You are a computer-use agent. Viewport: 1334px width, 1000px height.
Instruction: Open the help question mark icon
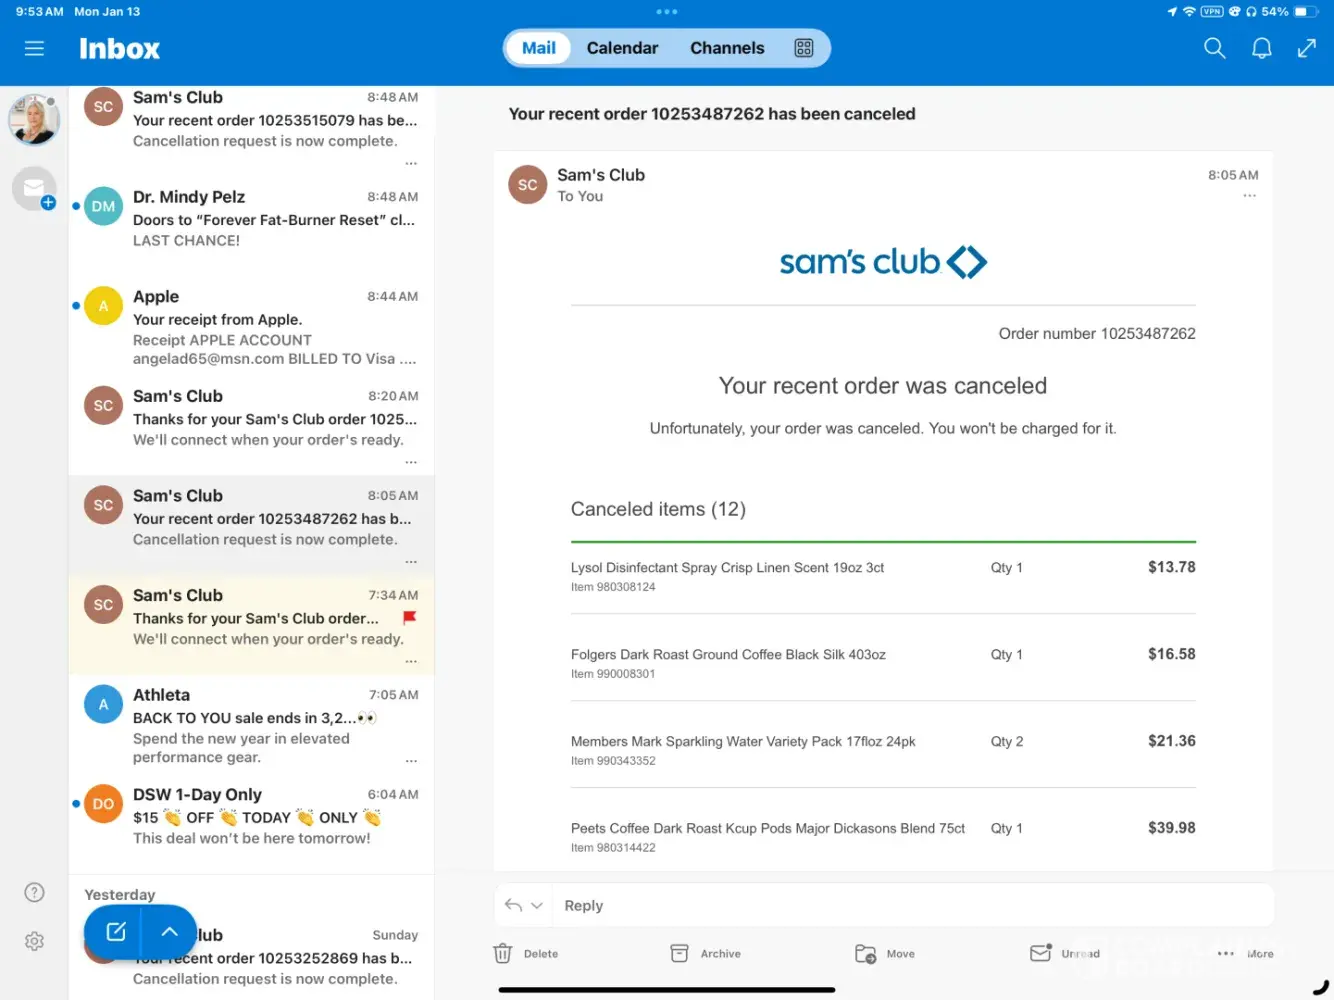(x=34, y=892)
